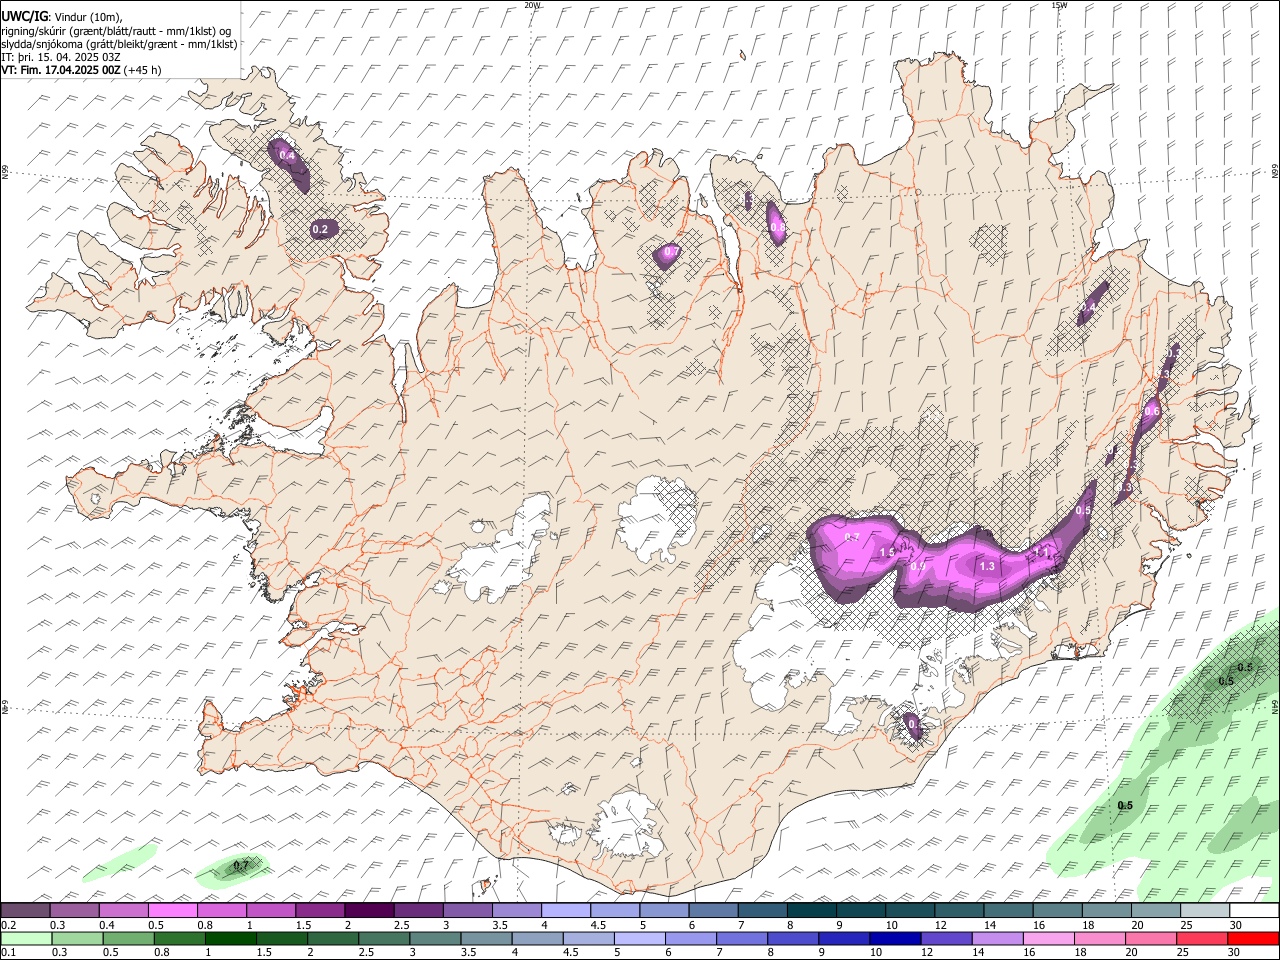This screenshot has width=1280, height=960.
Task: Click the small pale-green rain patch off the southwest coast
Action: click(x=120, y=862)
